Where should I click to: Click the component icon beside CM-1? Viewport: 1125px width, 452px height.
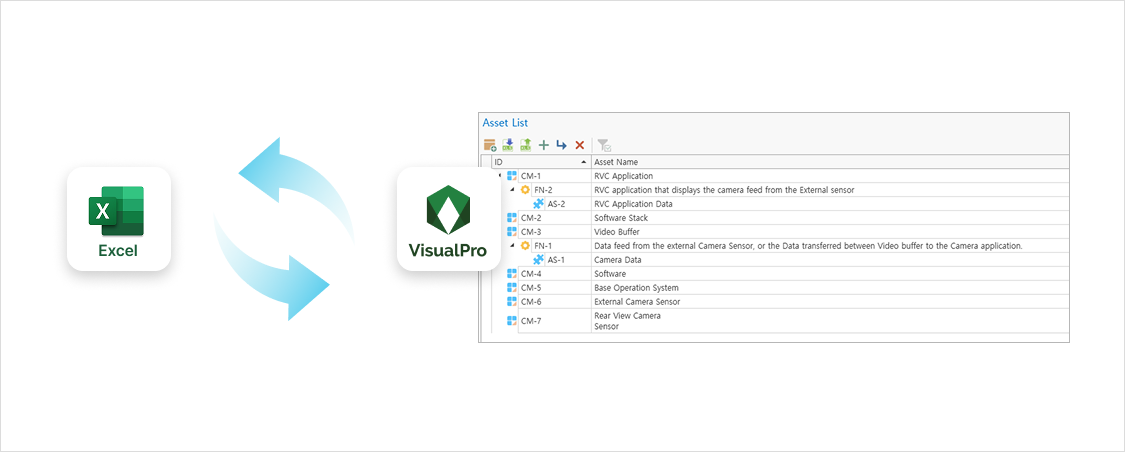pos(512,176)
